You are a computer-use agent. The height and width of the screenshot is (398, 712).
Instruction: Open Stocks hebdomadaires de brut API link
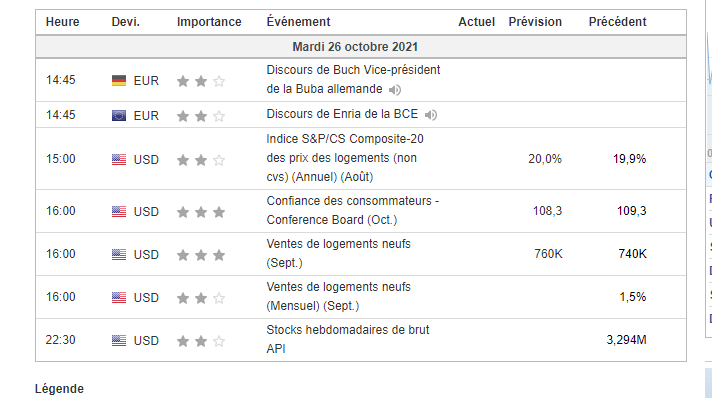coord(347,339)
